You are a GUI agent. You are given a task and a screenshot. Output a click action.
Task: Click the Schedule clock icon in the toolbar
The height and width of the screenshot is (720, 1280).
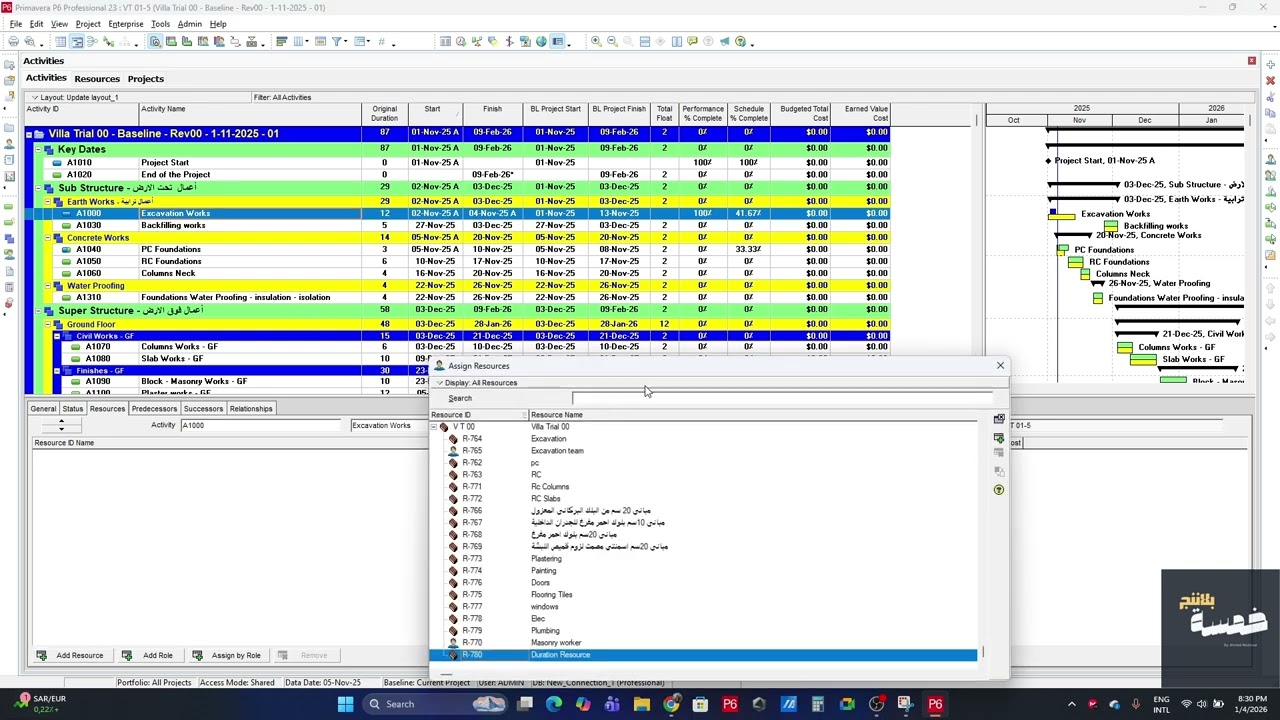click(x=461, y=42)
